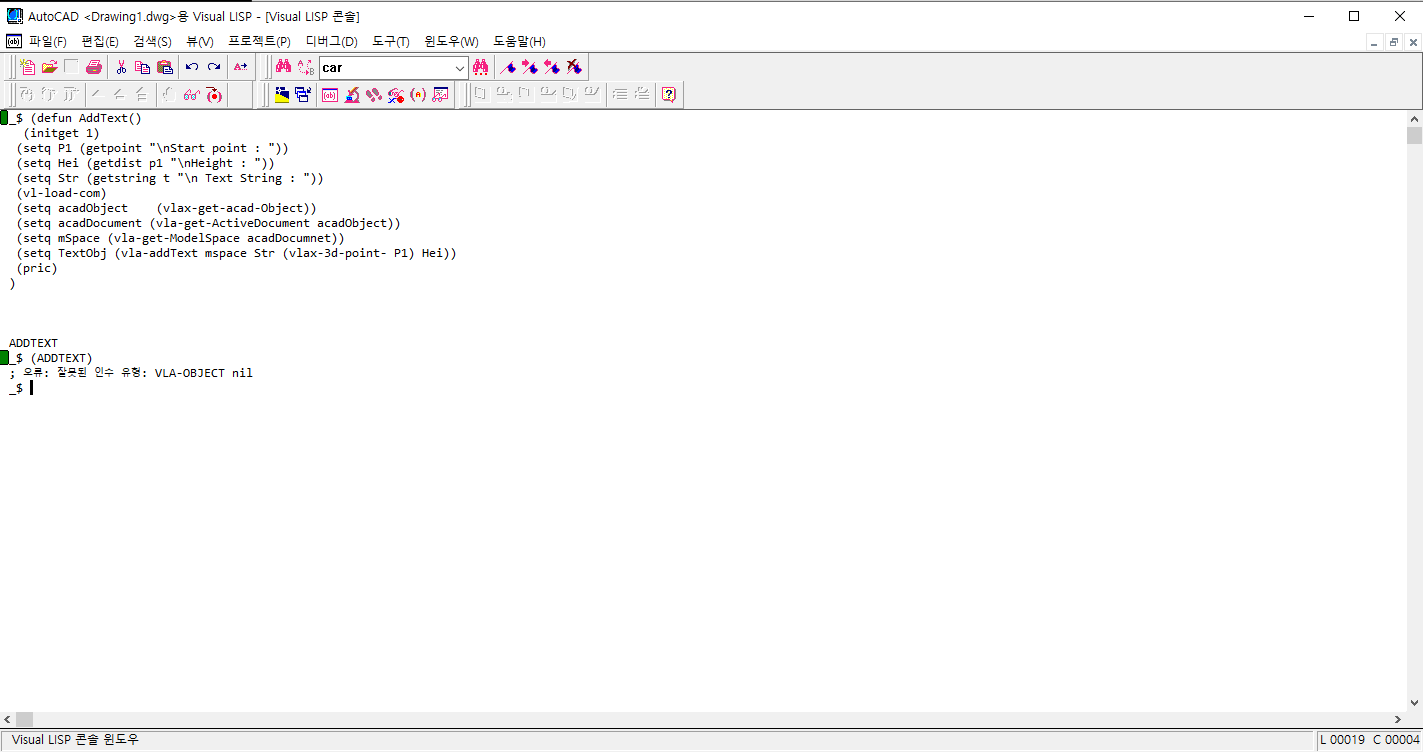This screenshot has height=752, width=1423.
Task: Open the 파일(F) menu
Action: [x=47, y=41]
